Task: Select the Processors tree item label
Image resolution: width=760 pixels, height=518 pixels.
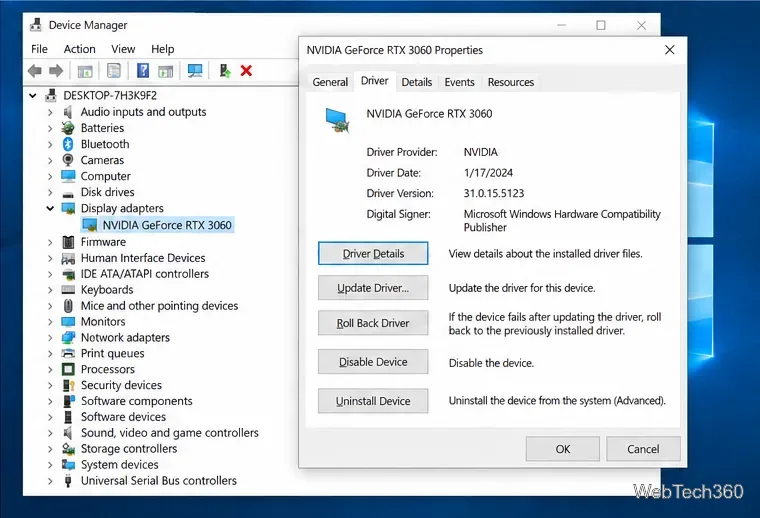Action: pos(108,369)
